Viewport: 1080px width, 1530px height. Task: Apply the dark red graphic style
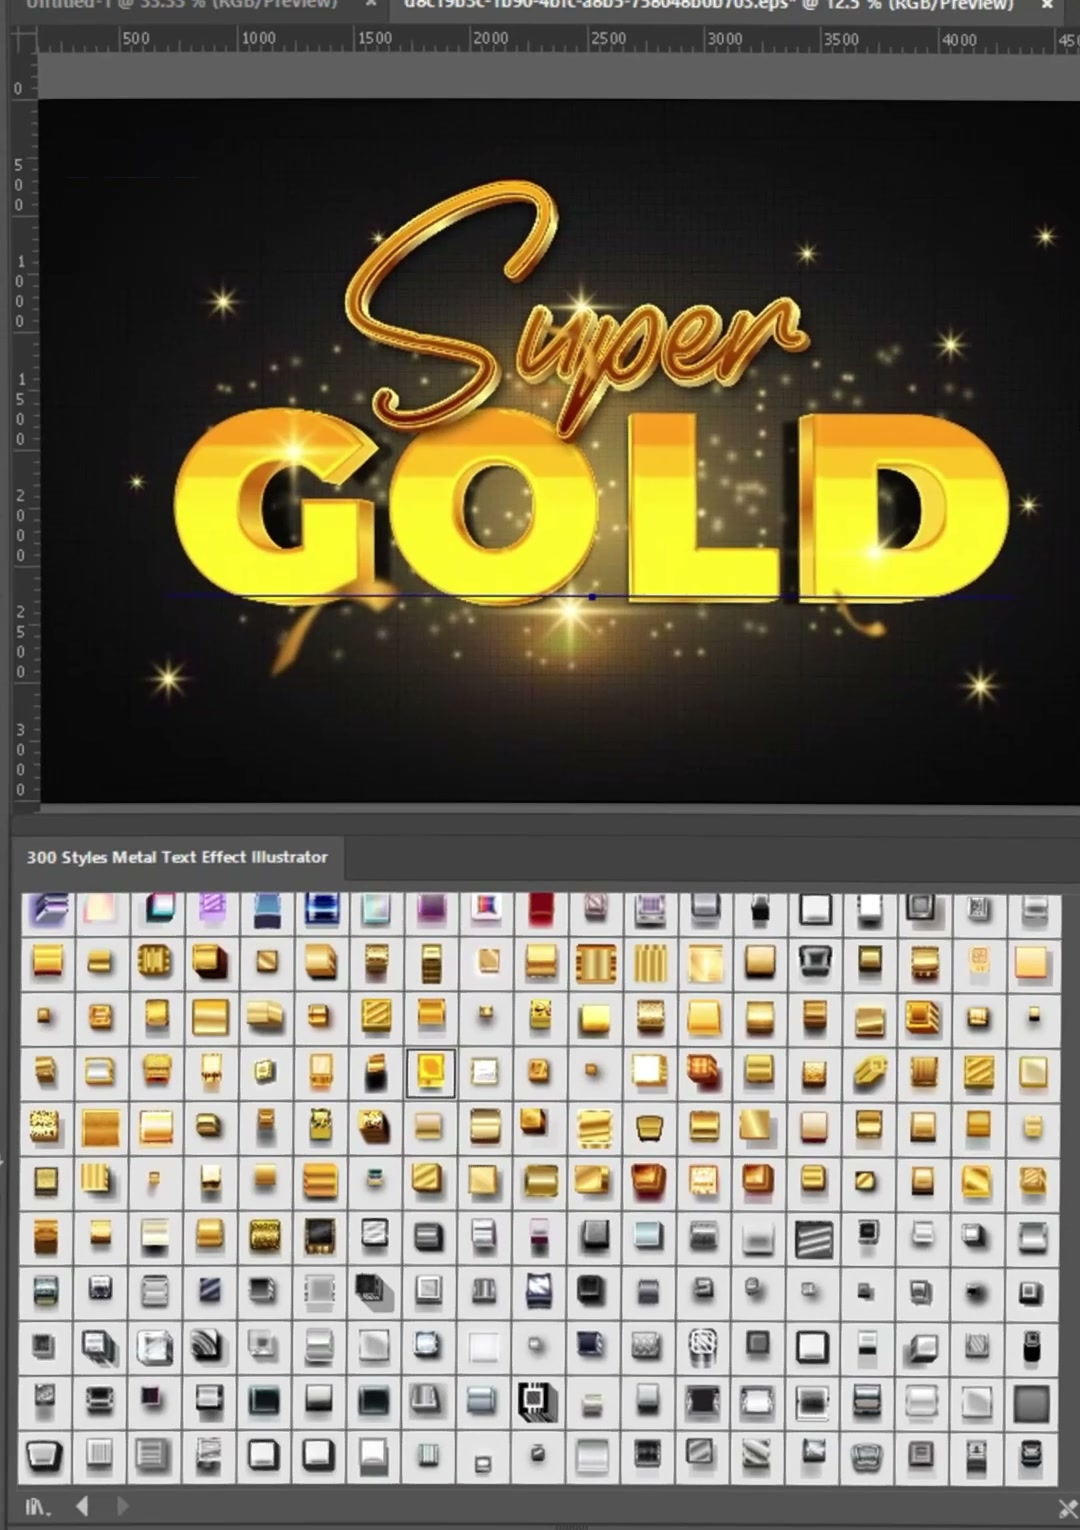coord(541,908)
